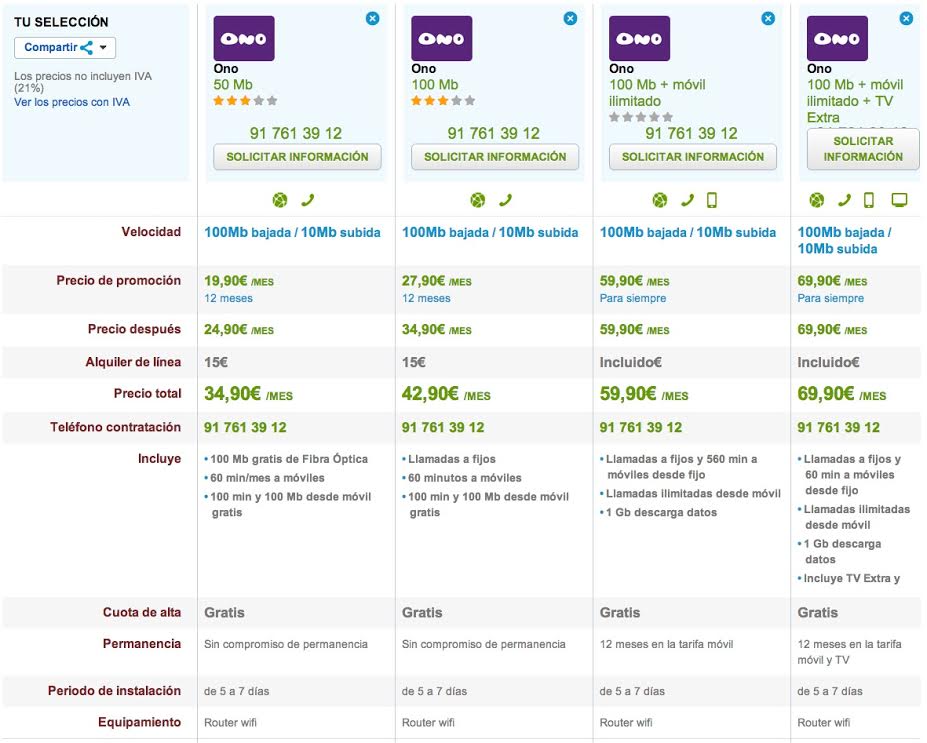Click 'Periodo de instalación' row label
Screen dimensions: 927x743
[x=115, y=690]
